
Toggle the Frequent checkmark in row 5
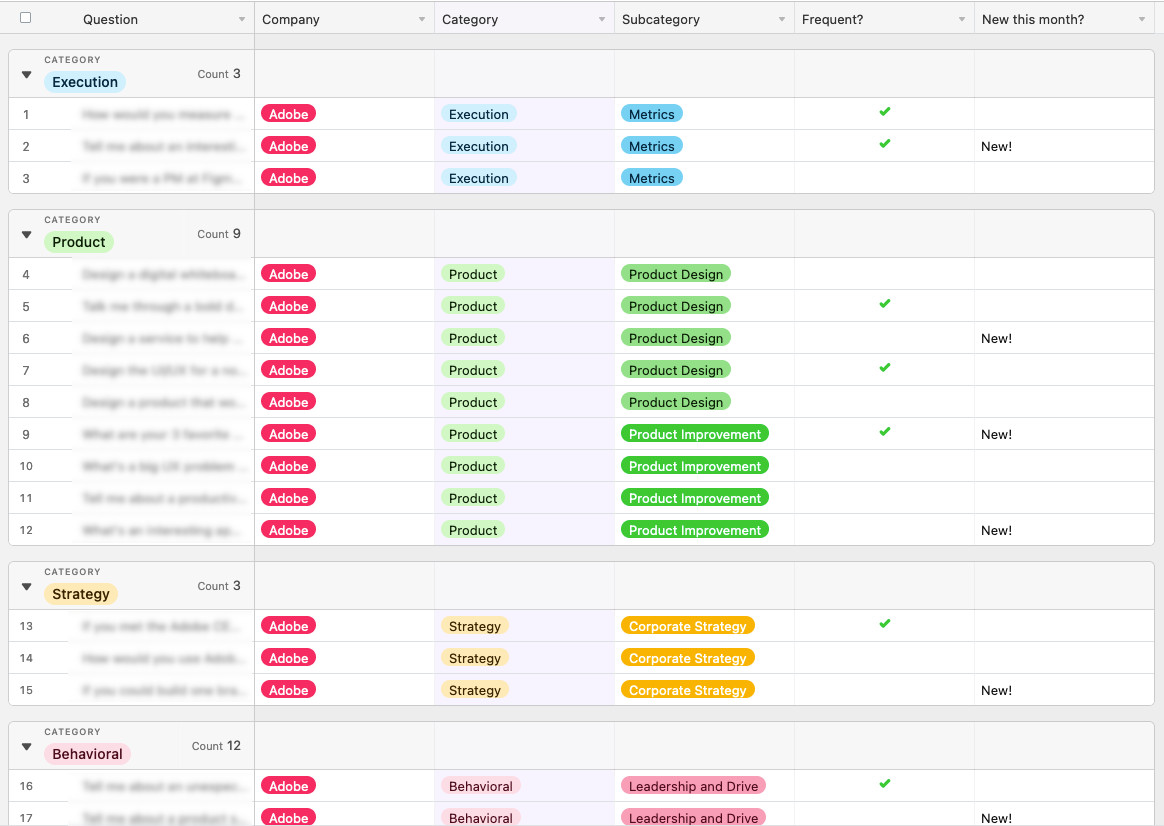pyautogui.click(x=885, y=304)
